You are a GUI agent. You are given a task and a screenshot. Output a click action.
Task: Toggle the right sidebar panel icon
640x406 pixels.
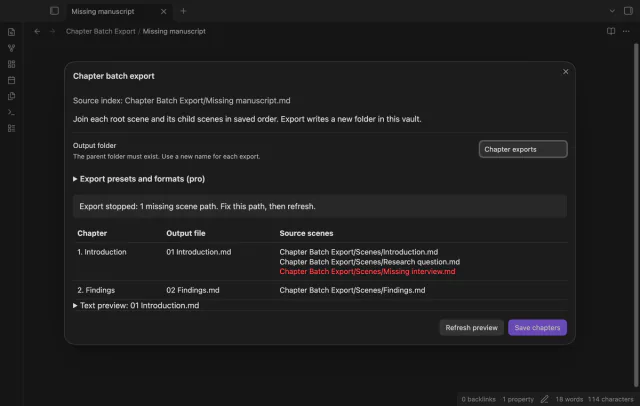(x=628, y=11)
